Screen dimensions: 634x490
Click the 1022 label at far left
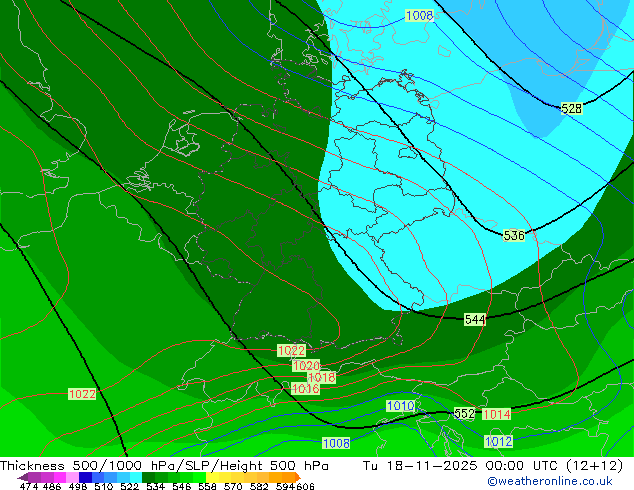click(x=82, y=394)
